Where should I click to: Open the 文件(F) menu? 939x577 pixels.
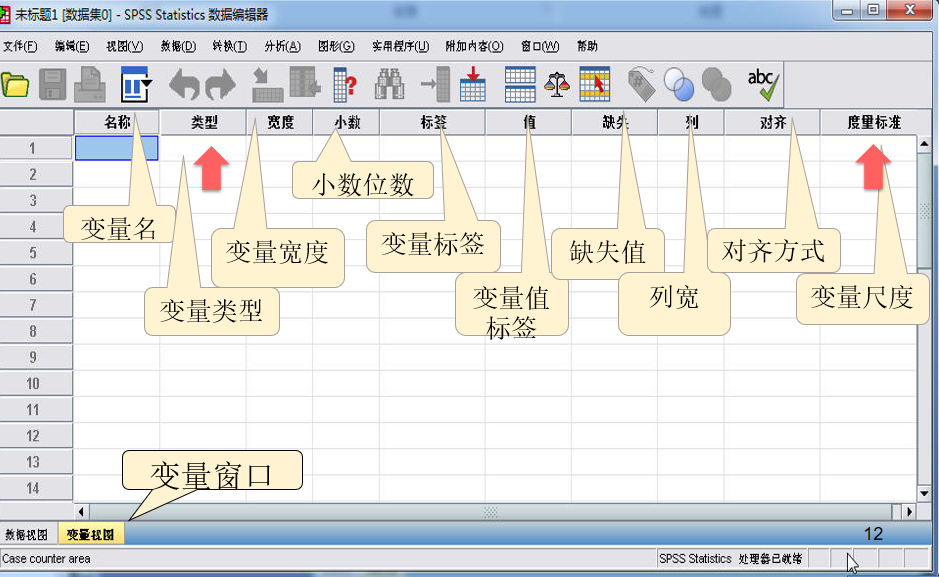click(x=20, y=46)
